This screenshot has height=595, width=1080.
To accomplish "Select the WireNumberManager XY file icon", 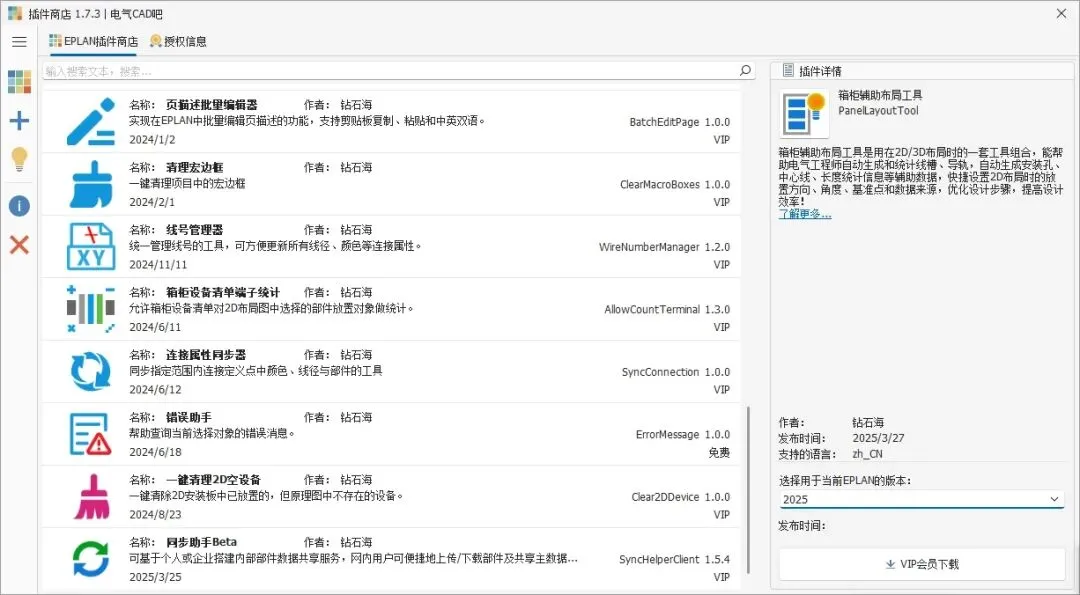I will coord(91,247).
